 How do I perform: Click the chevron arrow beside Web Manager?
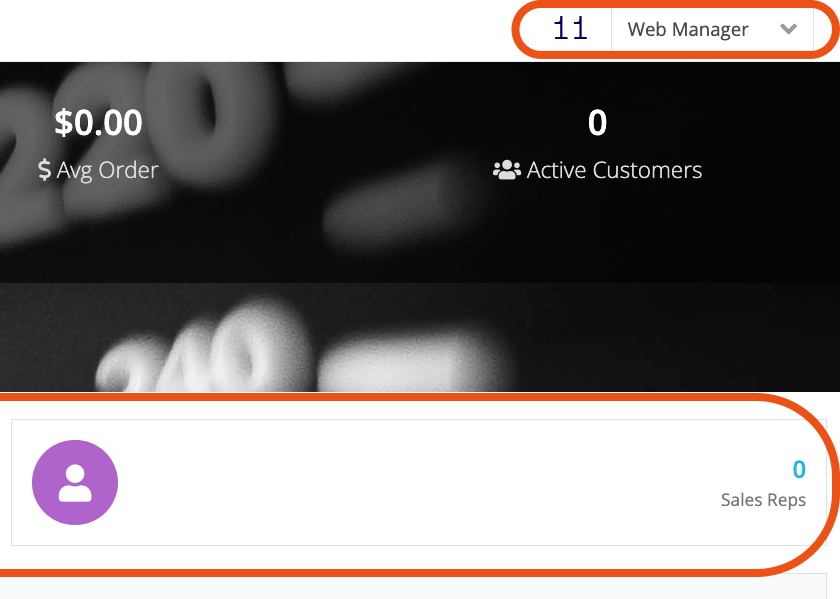click(x=788, y=29)
